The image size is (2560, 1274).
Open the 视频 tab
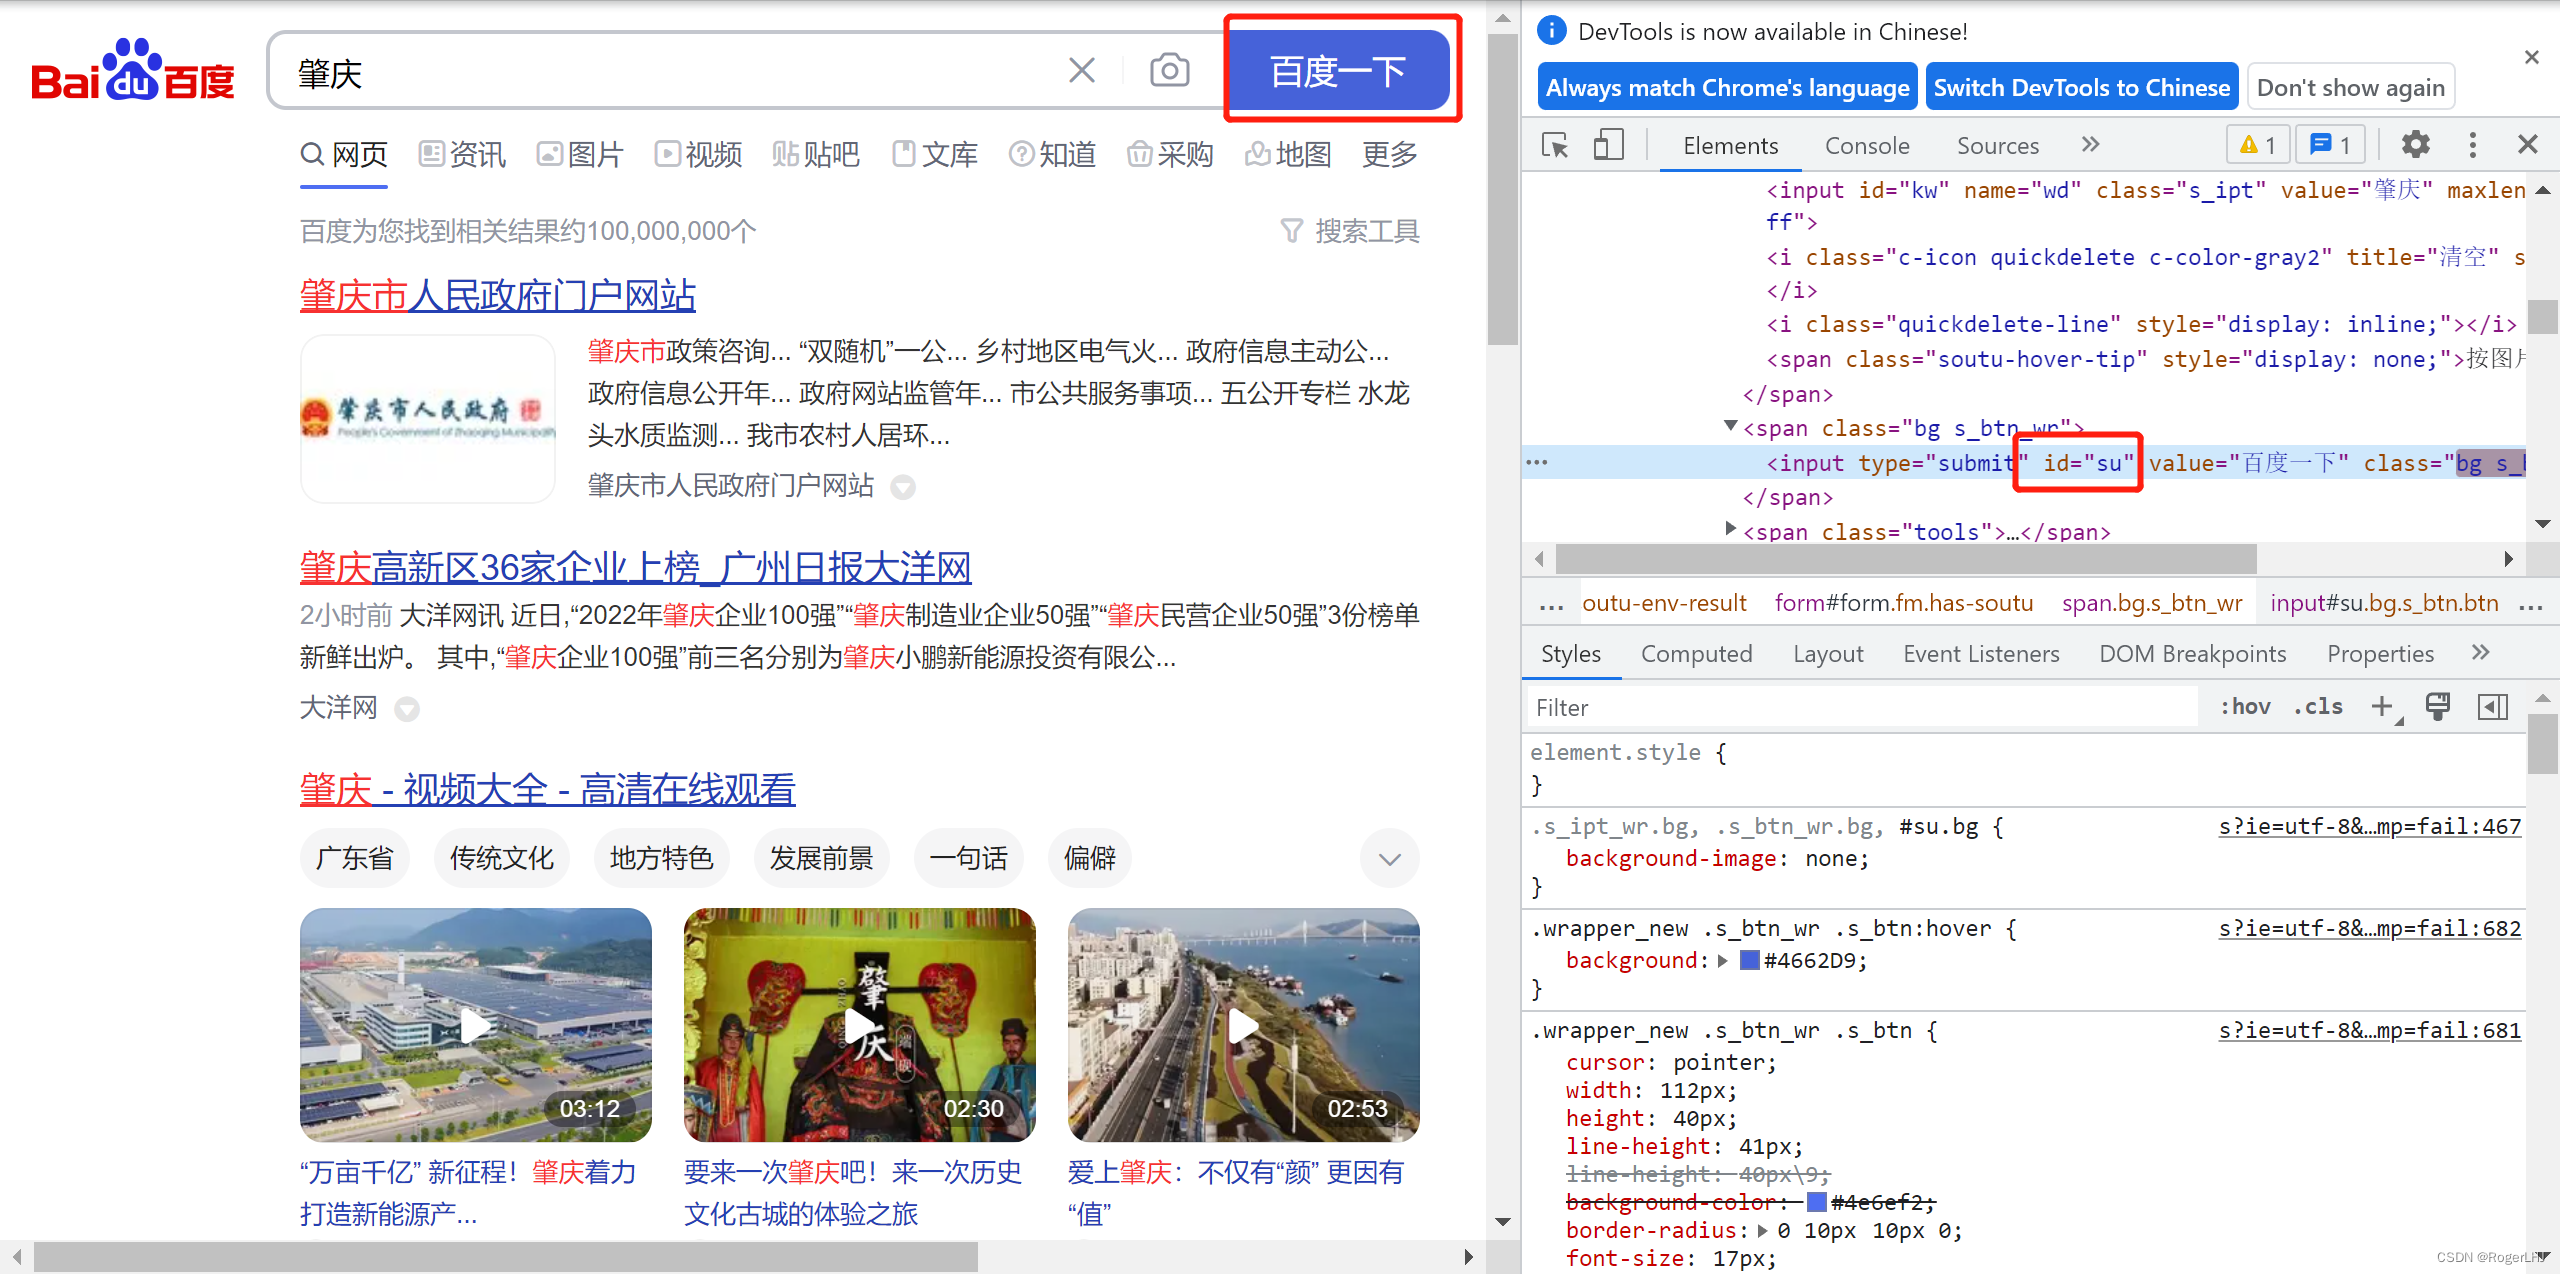coord(698,154)
